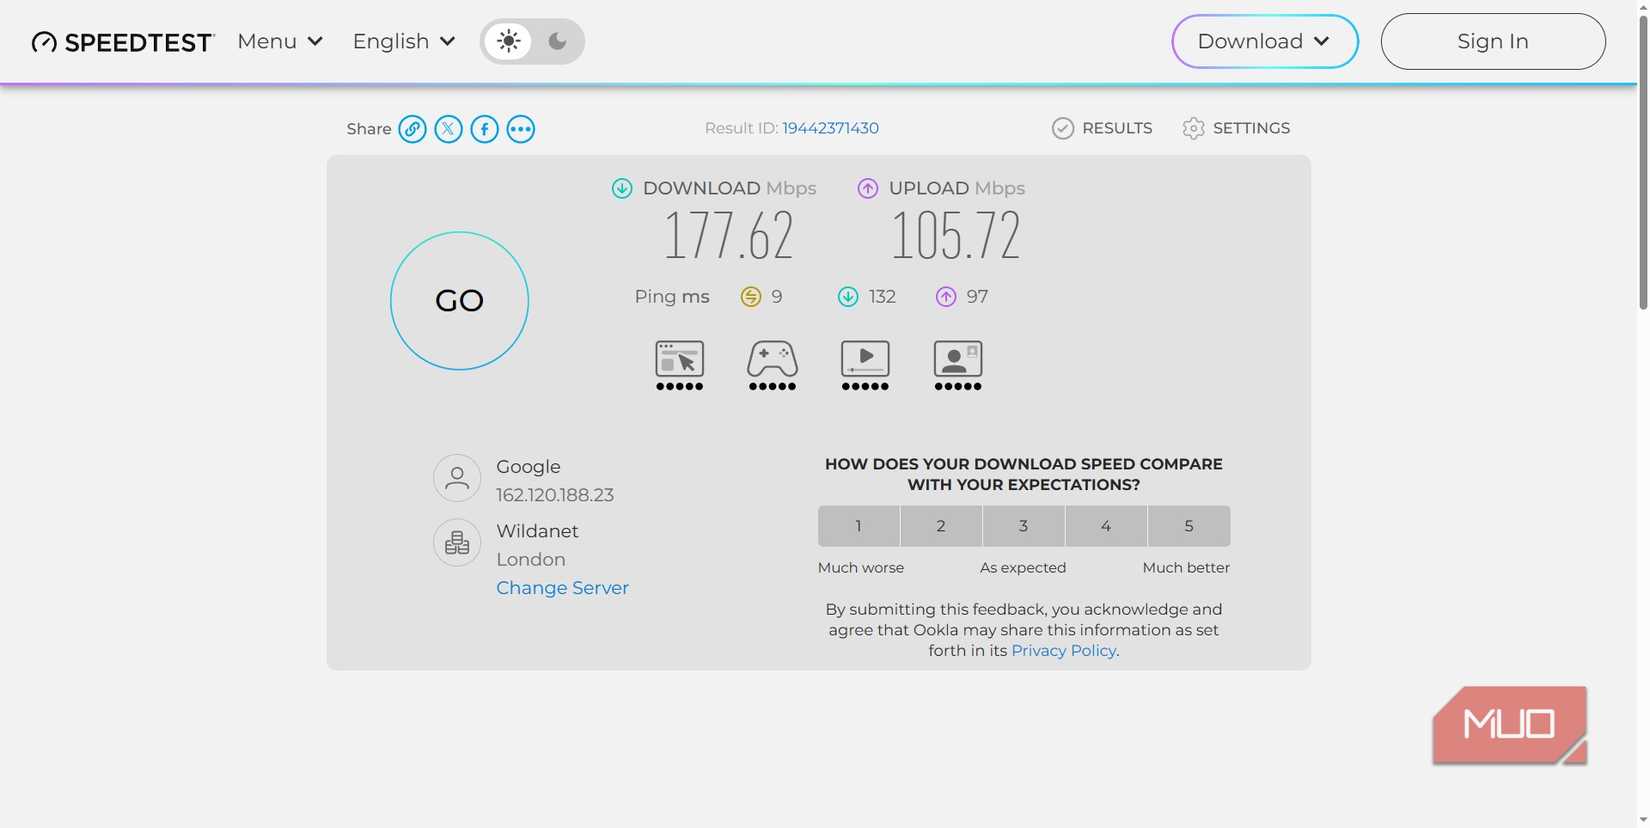
Task: Expand the Download dropdown button
Action: click(x=1265, y=41)
